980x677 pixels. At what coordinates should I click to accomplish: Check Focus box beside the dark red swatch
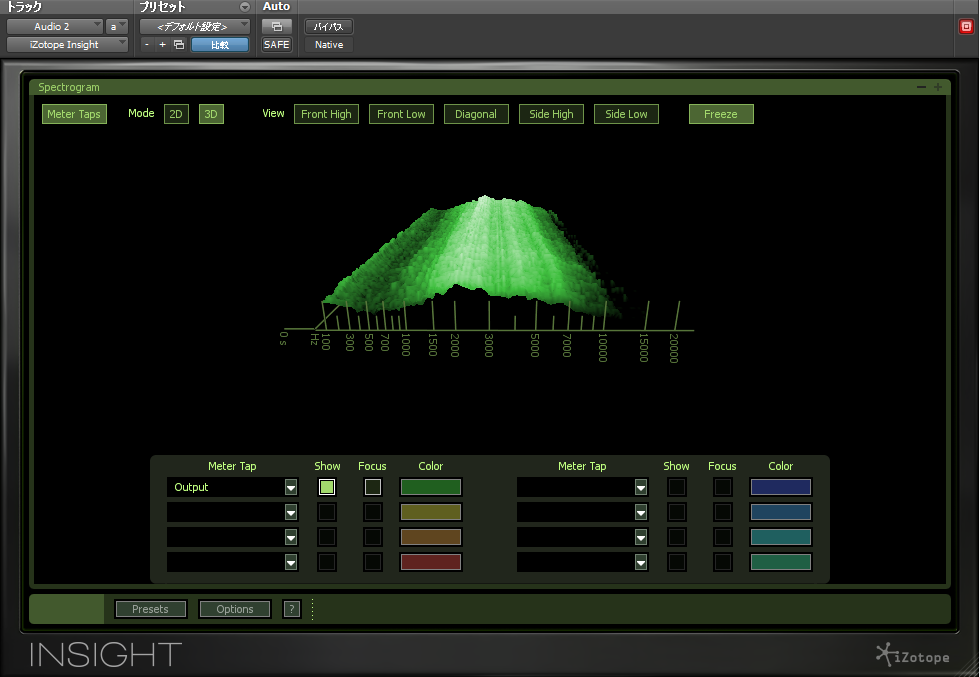[x=372, y=562]
